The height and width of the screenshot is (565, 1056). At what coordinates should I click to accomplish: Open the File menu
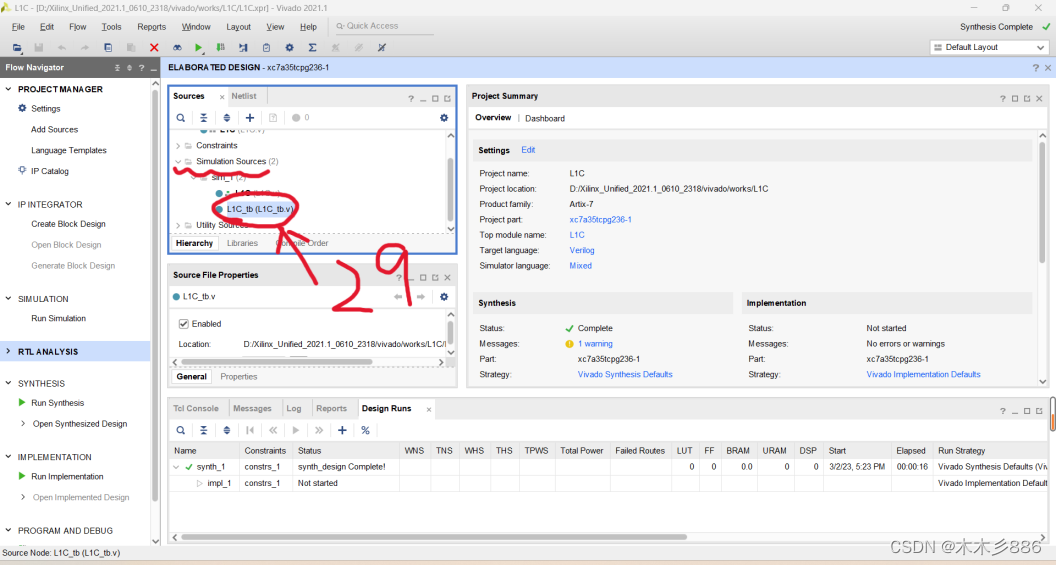tap(18, 27)
